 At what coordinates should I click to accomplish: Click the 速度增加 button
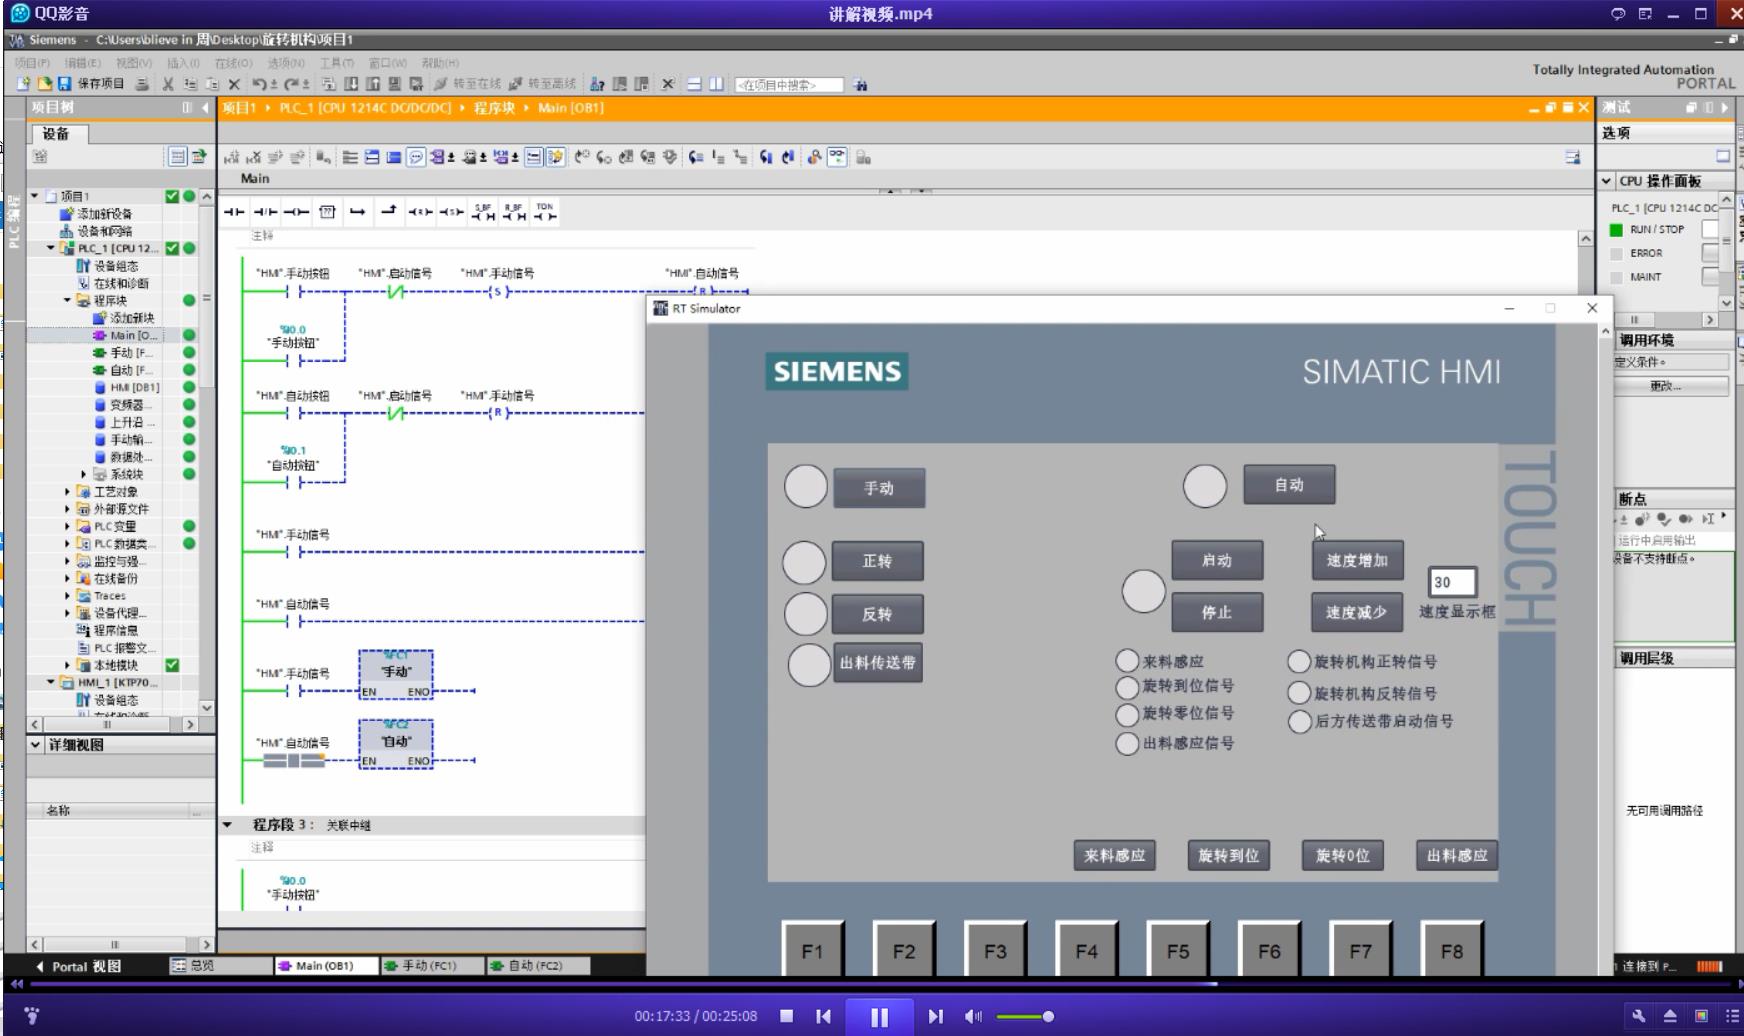click(x=1357, y=561)
